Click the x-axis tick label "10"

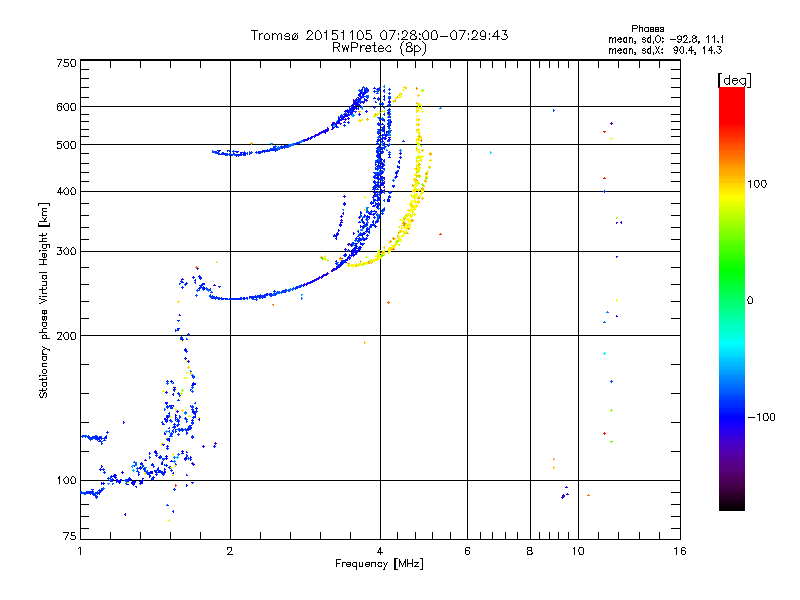[578, 551]
